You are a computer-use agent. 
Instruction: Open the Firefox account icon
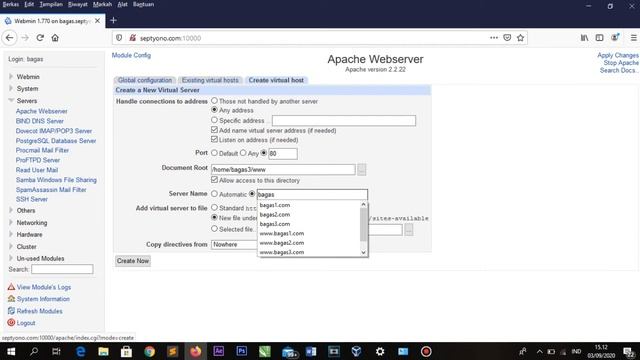615,38
